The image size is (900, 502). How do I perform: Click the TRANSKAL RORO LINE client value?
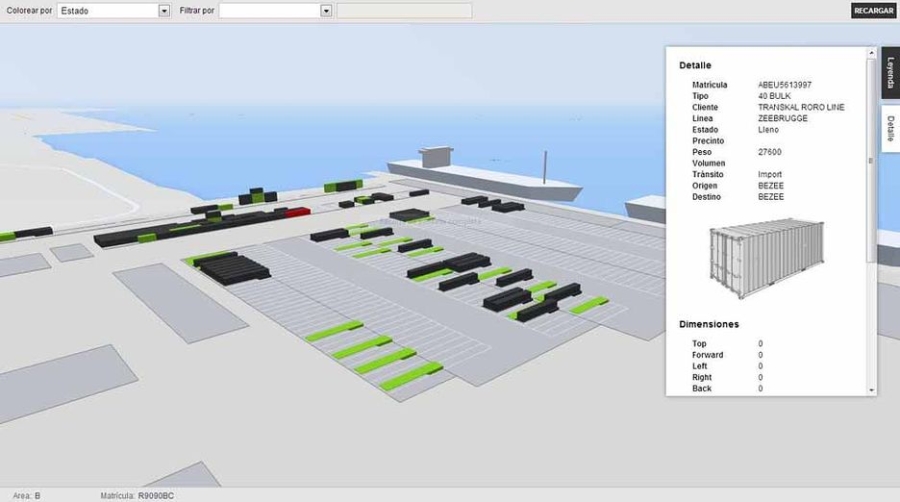point(801,107)
